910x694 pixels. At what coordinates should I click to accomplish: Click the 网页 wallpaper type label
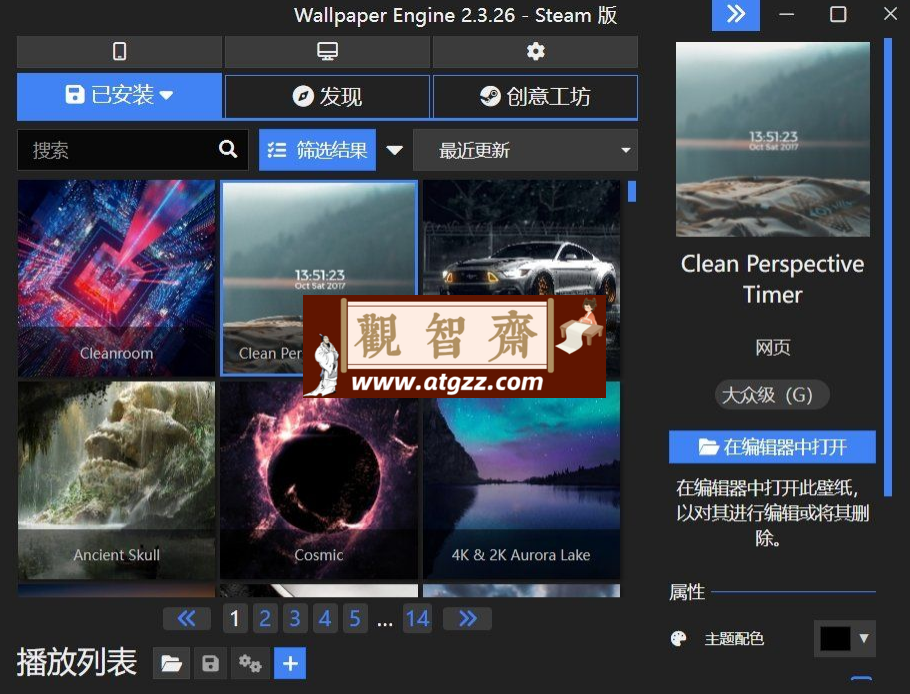[772, 347]
